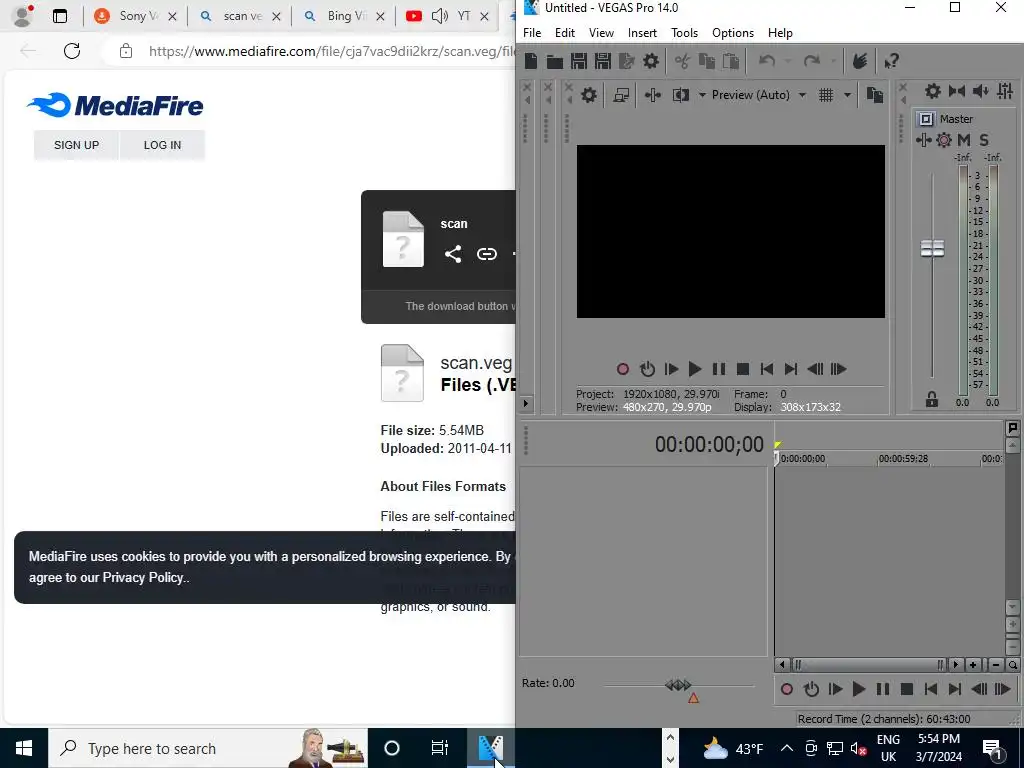Image resolution: width=1024 pixels, height=768 pixels.
Task: Toggle the Dim Output speaker icon
Action: pos(981,91)
